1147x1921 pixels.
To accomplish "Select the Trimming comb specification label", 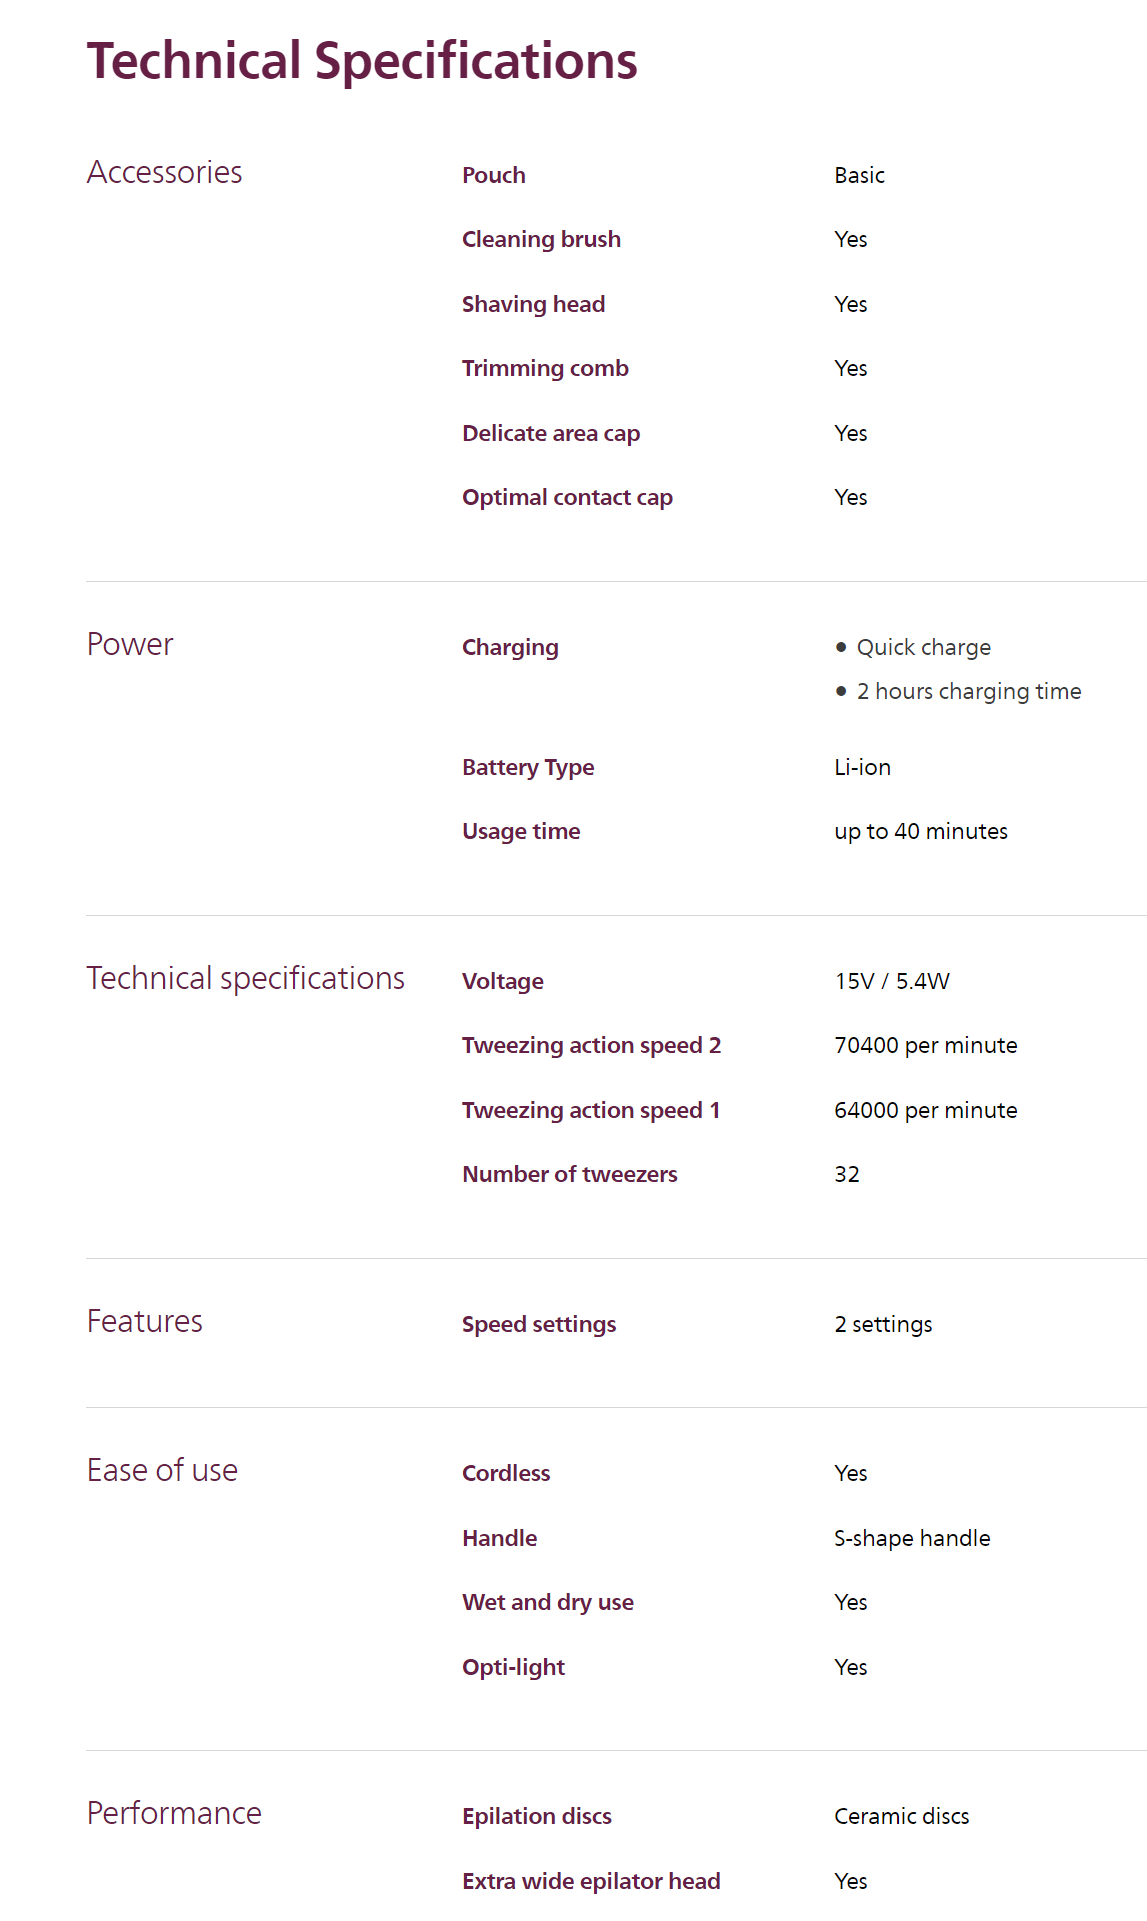I will pyautogui.click(x=545, y=368).
